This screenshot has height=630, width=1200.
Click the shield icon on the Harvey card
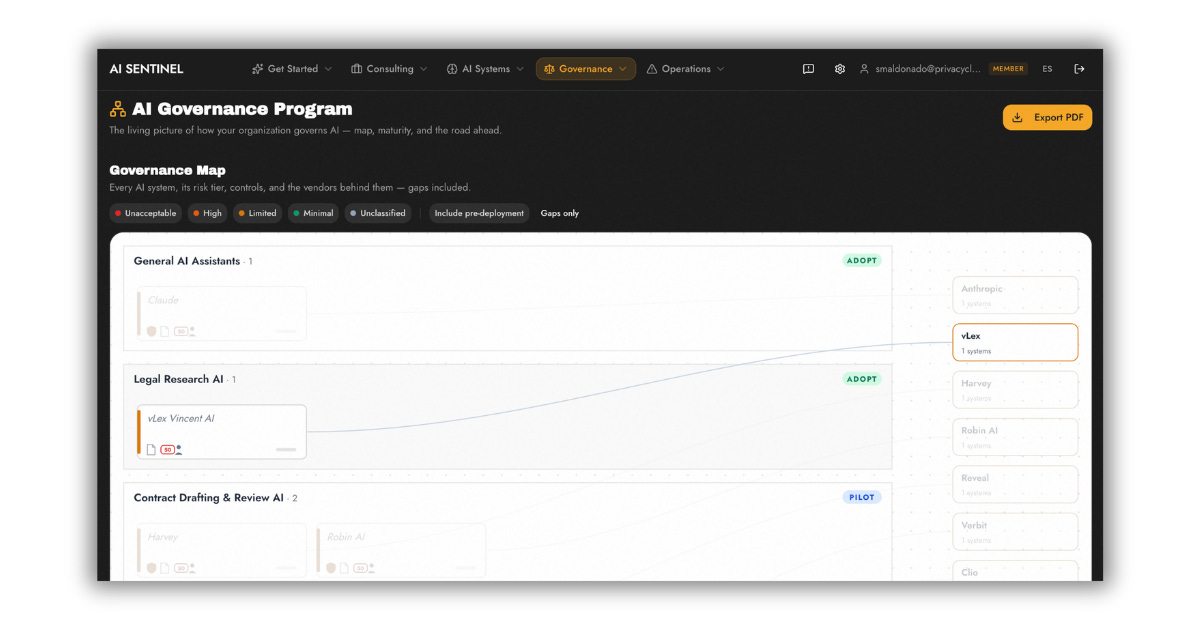152,568
